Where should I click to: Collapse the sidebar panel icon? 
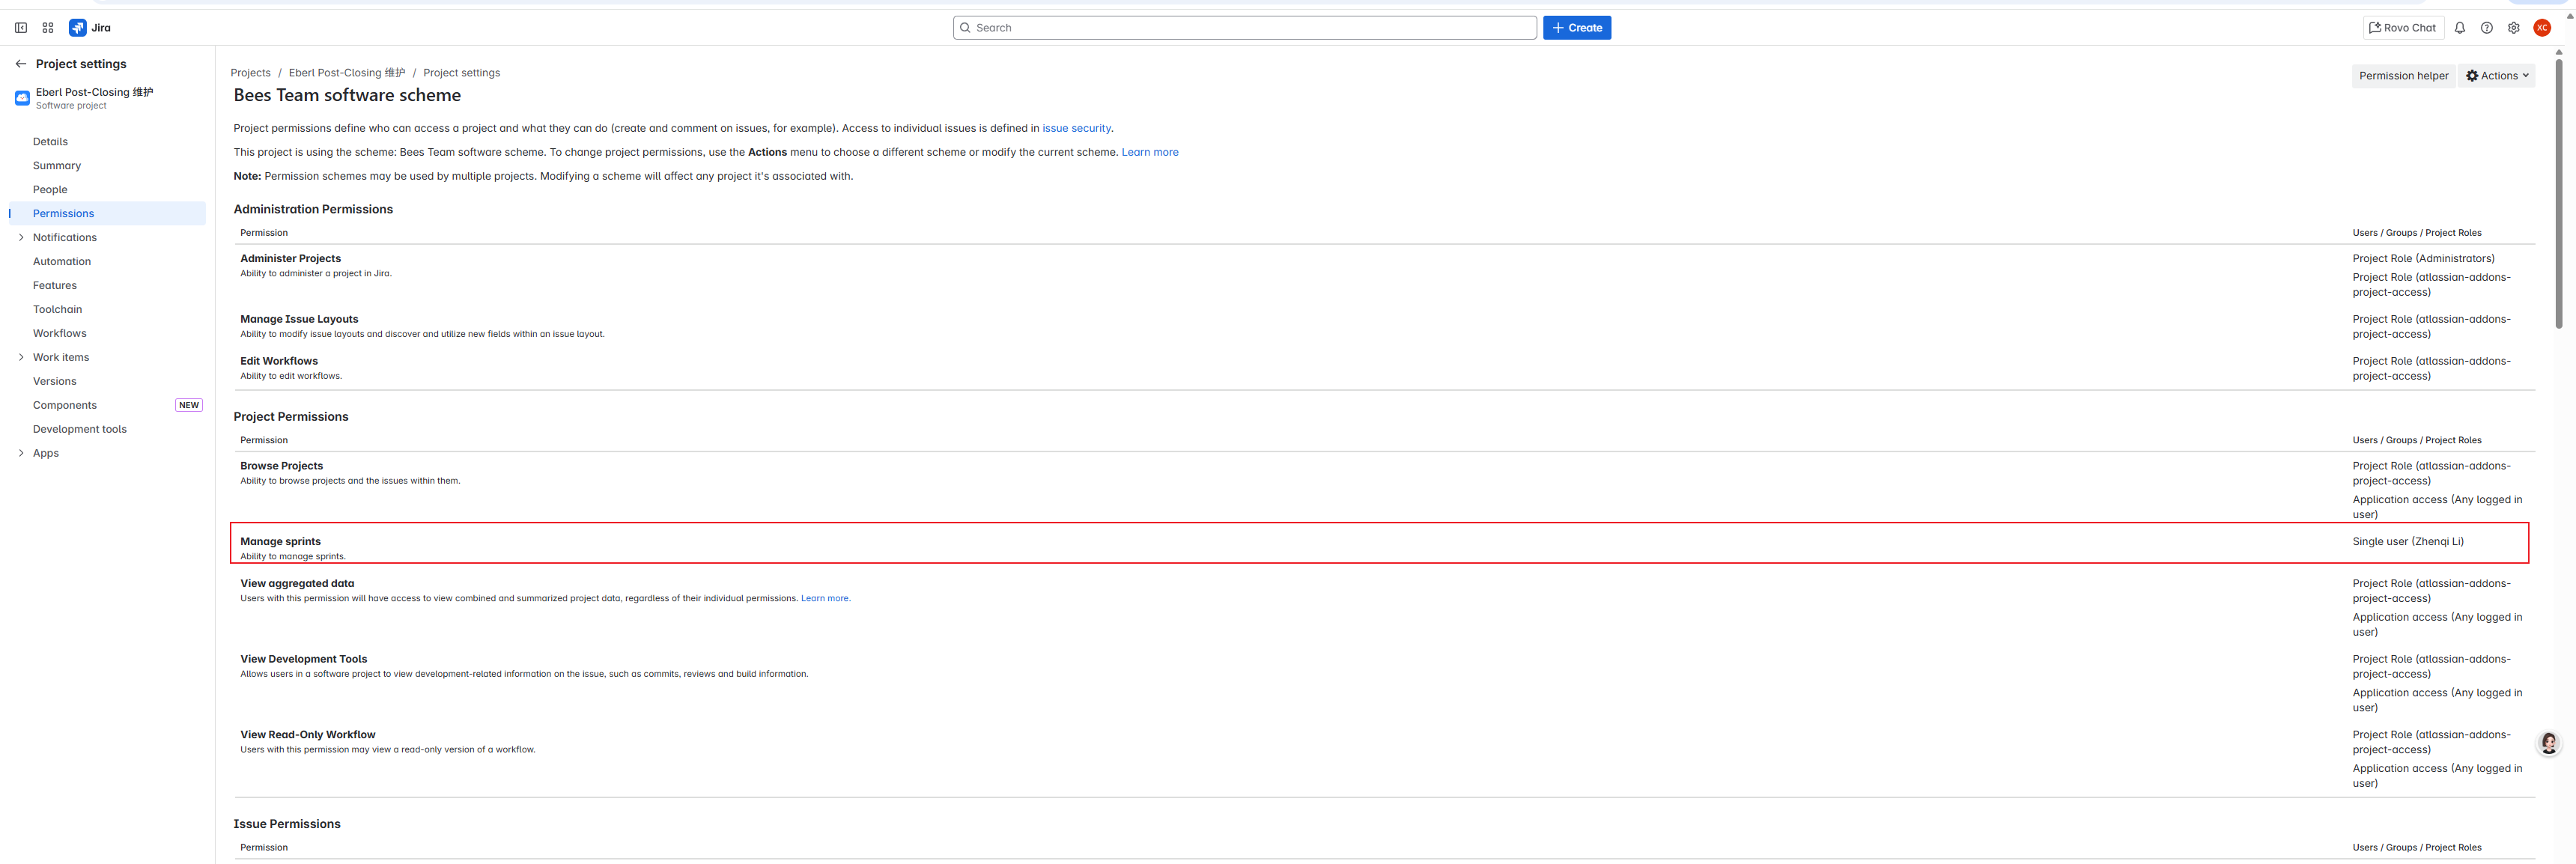21,28
